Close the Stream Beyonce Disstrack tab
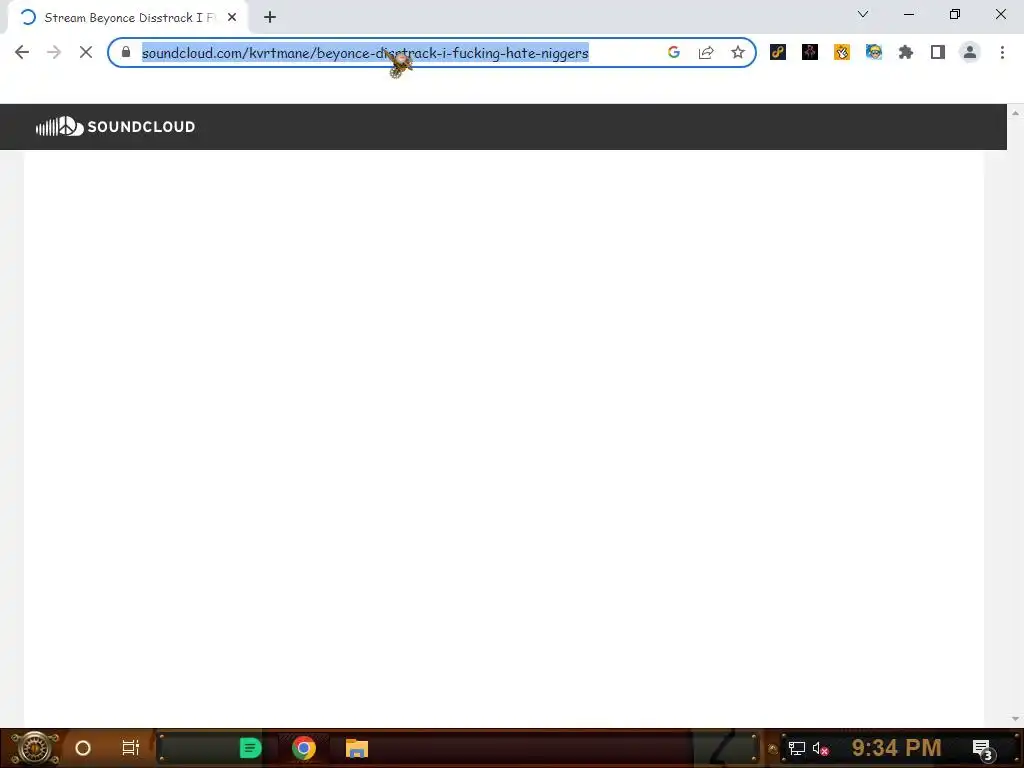This screenshot has height=768, width=1024. click(232, 17)
